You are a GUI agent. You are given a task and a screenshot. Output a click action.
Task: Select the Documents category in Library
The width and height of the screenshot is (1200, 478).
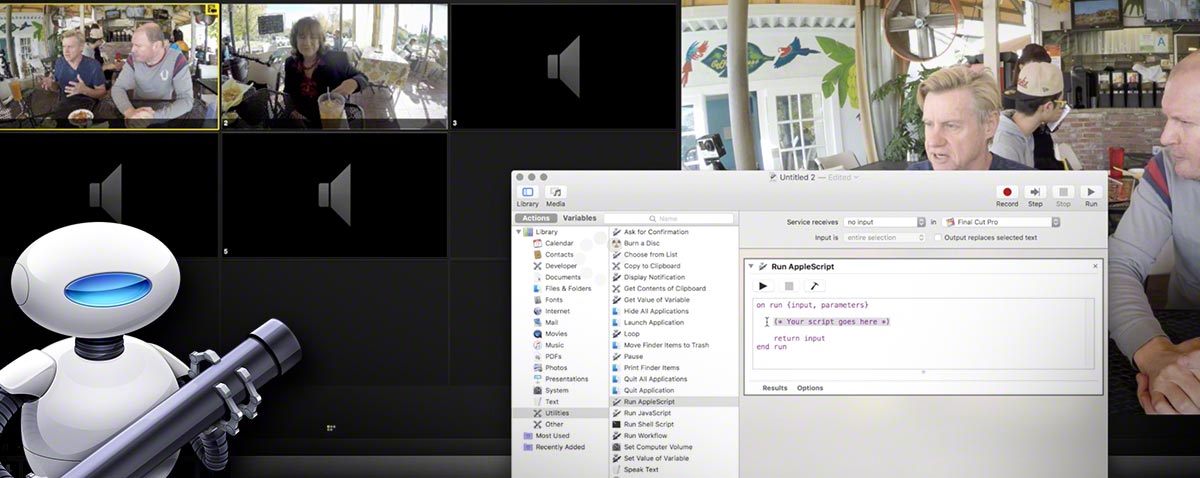tap(555, 277)
